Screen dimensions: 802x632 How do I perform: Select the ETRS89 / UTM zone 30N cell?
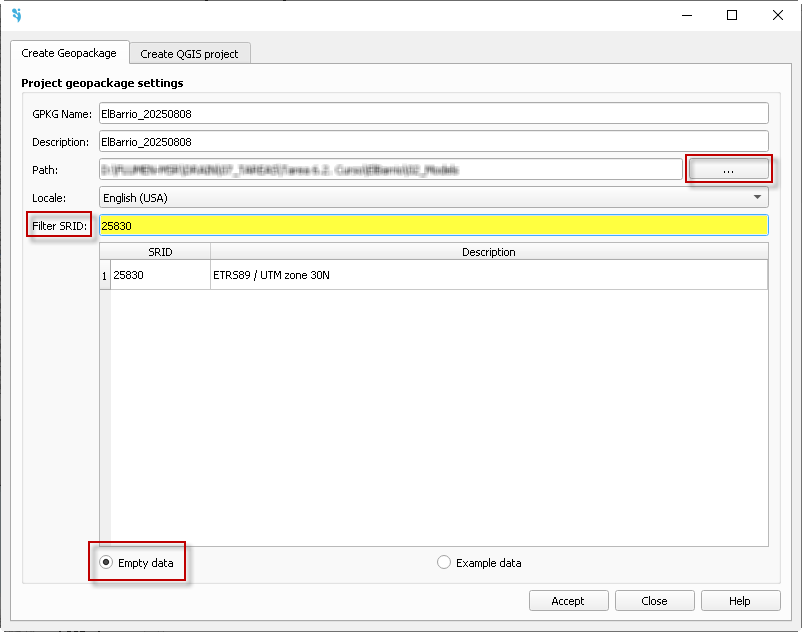pos(488,275)
